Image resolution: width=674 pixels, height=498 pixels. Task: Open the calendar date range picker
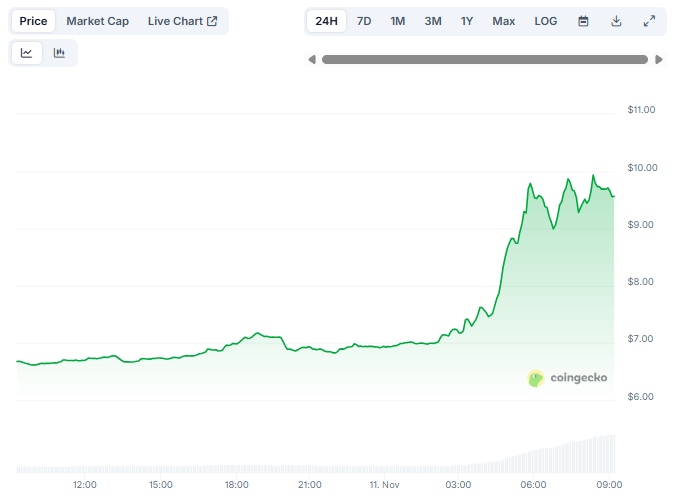[583, 21]
